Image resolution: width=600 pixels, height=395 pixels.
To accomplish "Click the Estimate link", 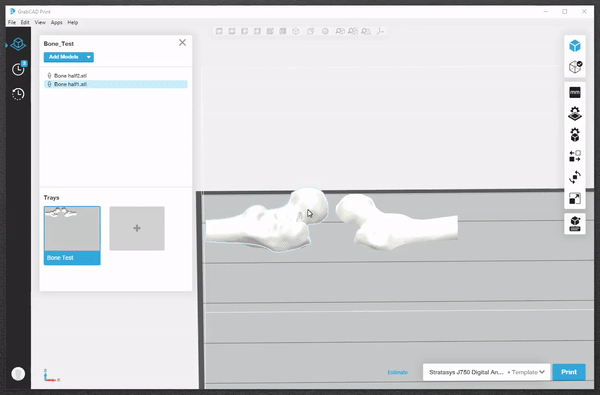I will [398, 372].
